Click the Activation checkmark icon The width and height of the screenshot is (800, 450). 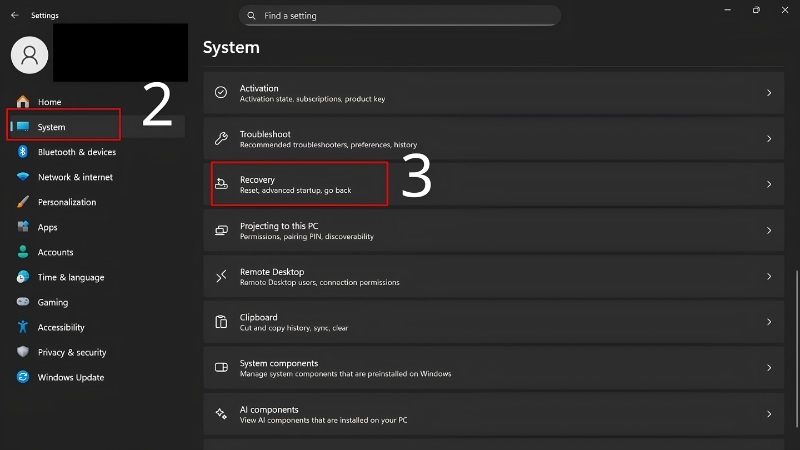(x=221, y=92)
